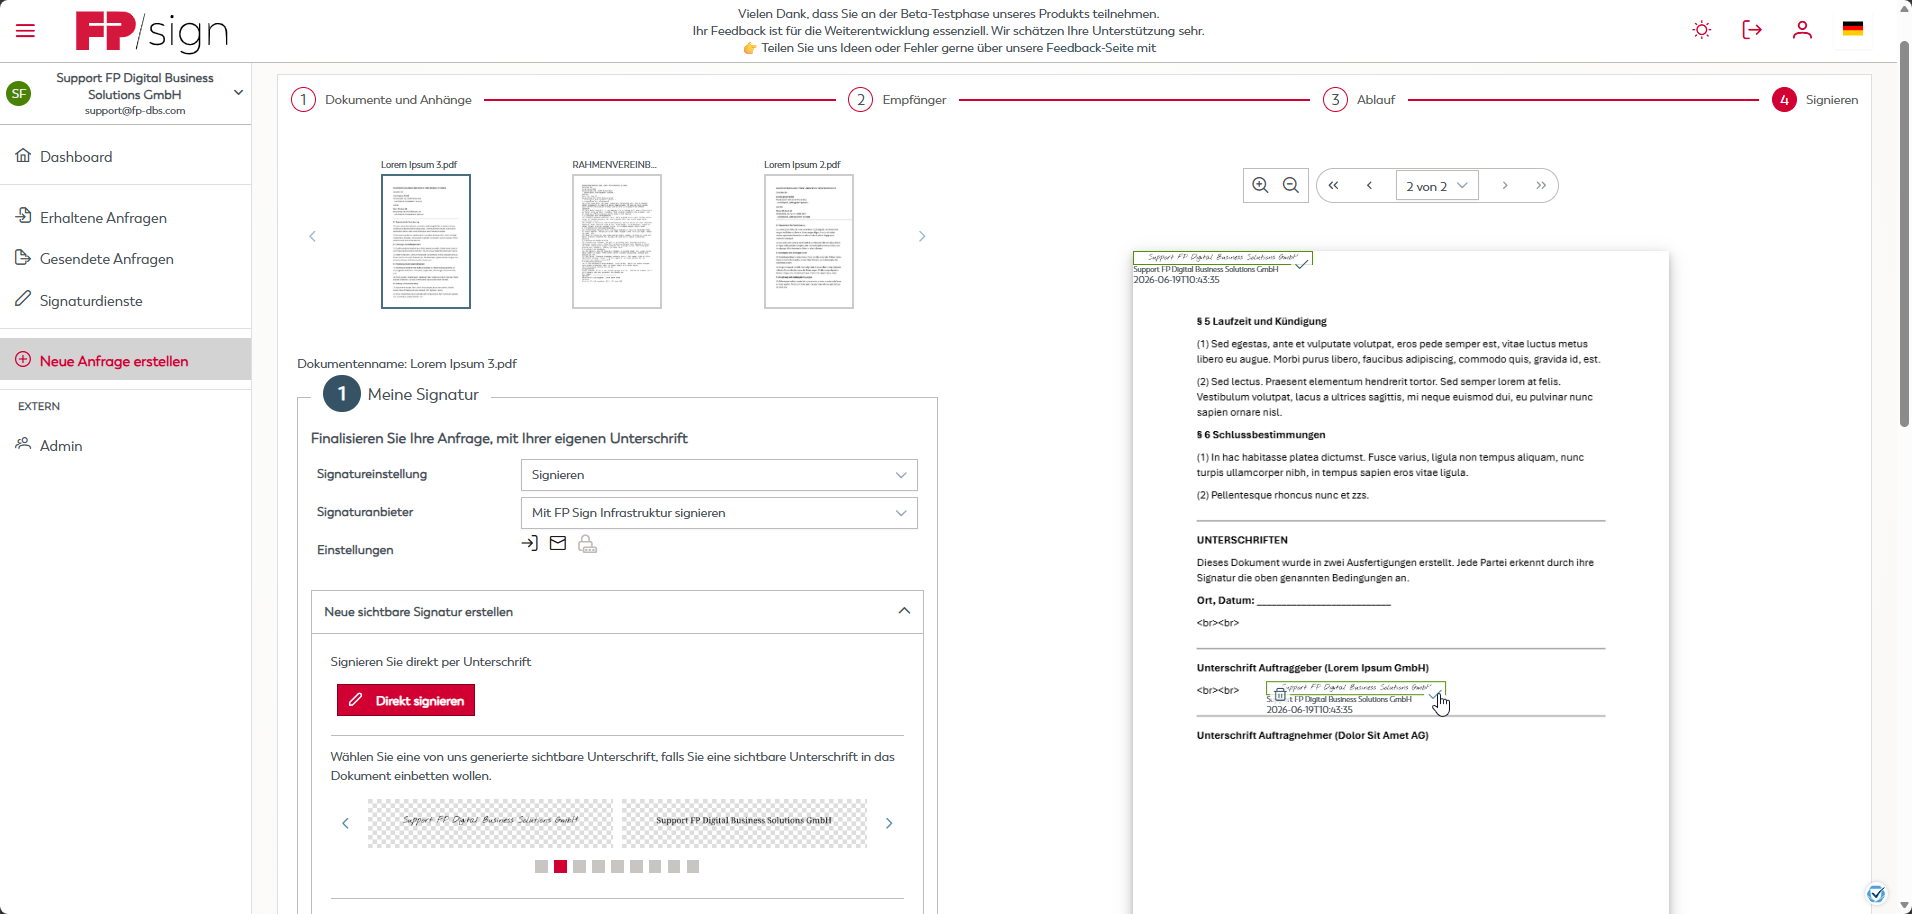Confirm placed signature check mark near cursor

click(1435, 694)
